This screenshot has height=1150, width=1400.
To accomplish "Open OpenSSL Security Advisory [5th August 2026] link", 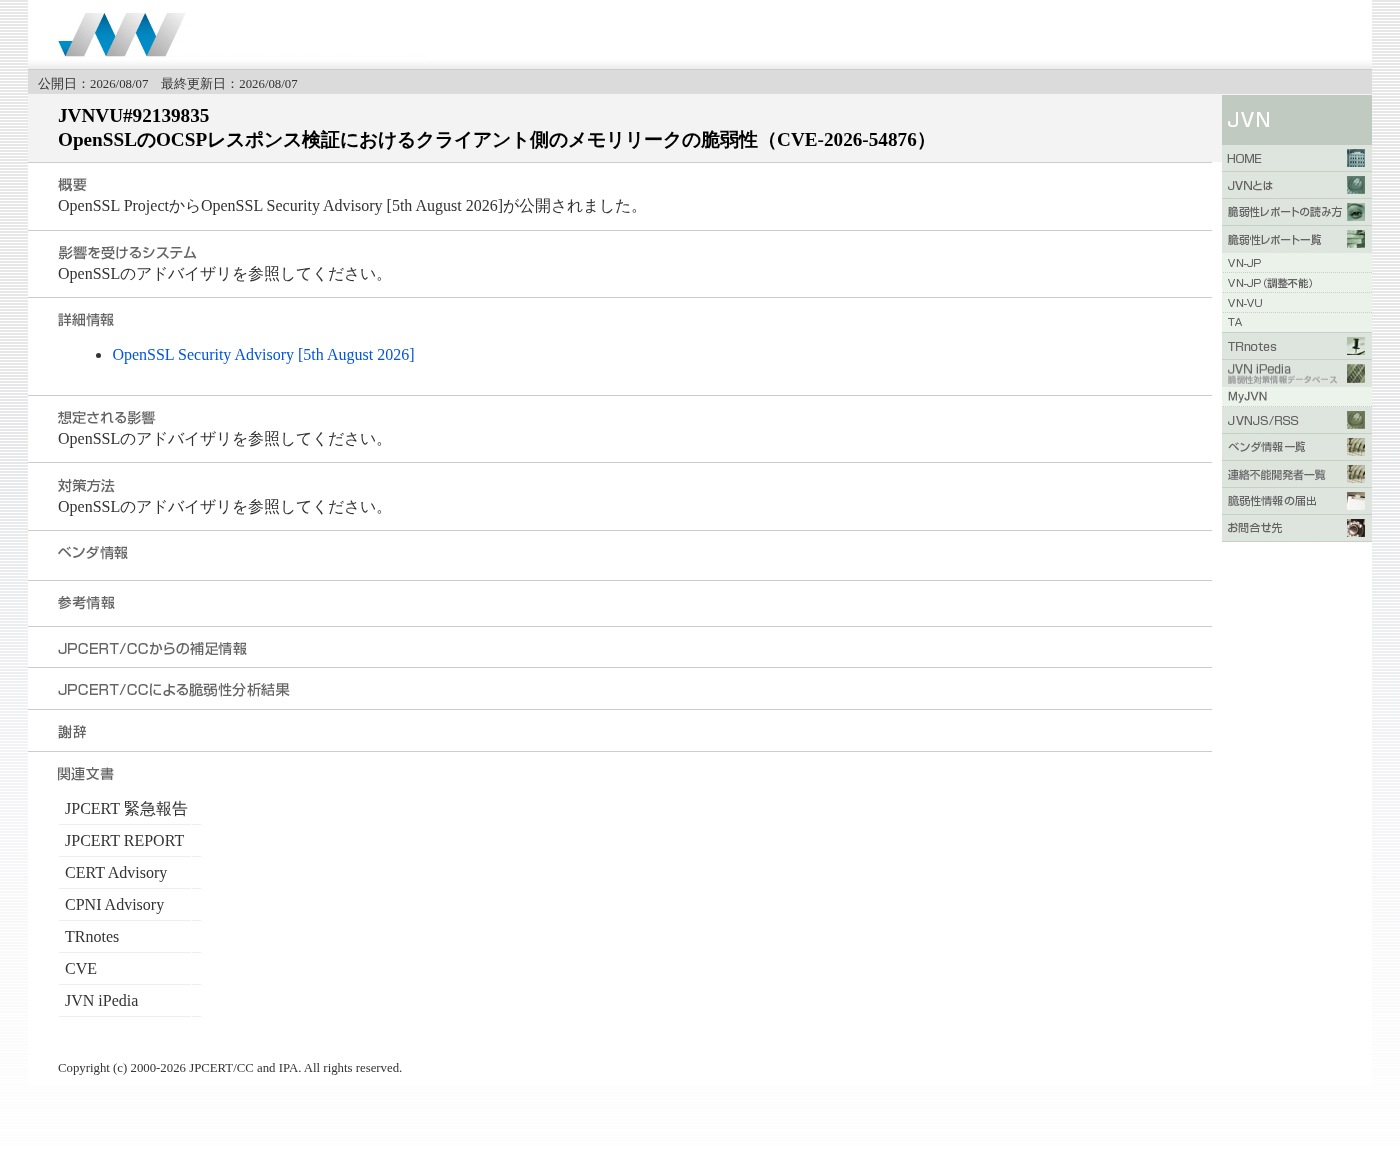I will pyautogui.click(x=263, y=355).
